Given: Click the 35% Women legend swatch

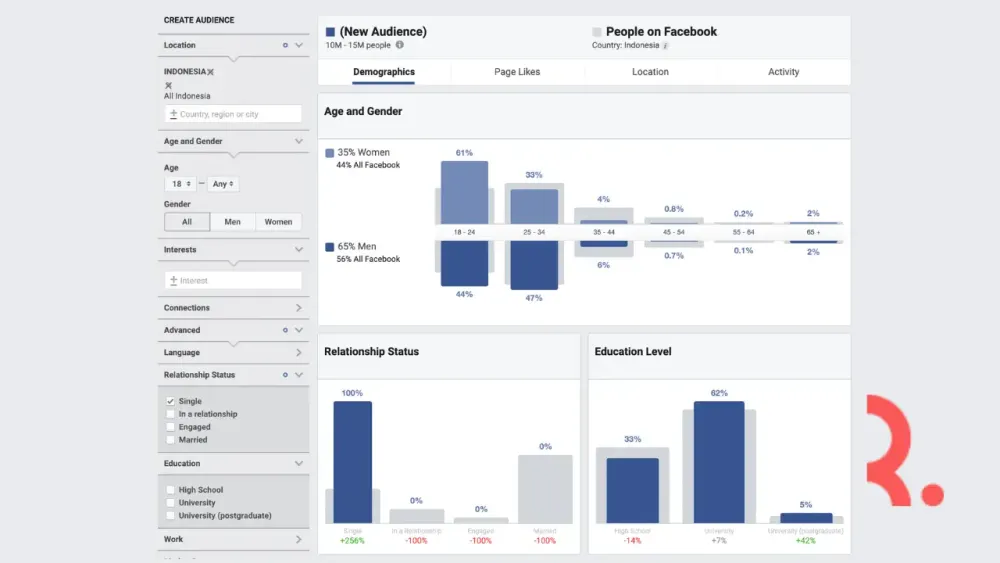Looking at the screenshot, I should pos(330,153).
